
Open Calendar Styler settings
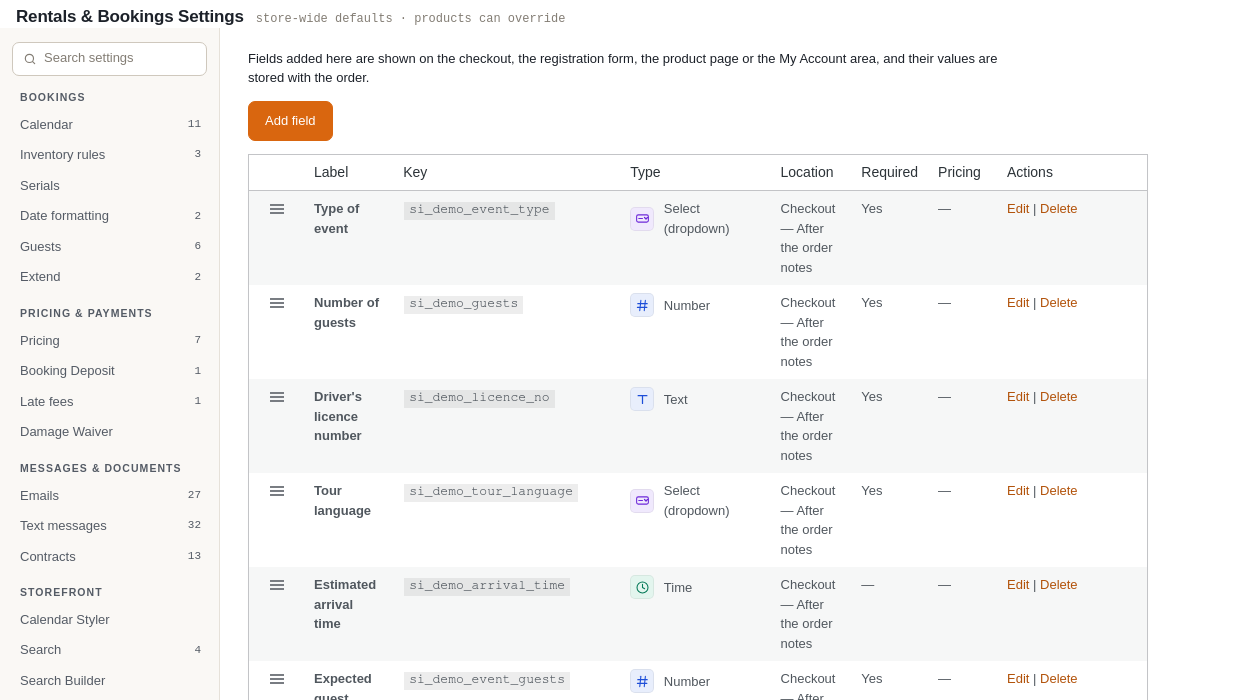[110, 620]
